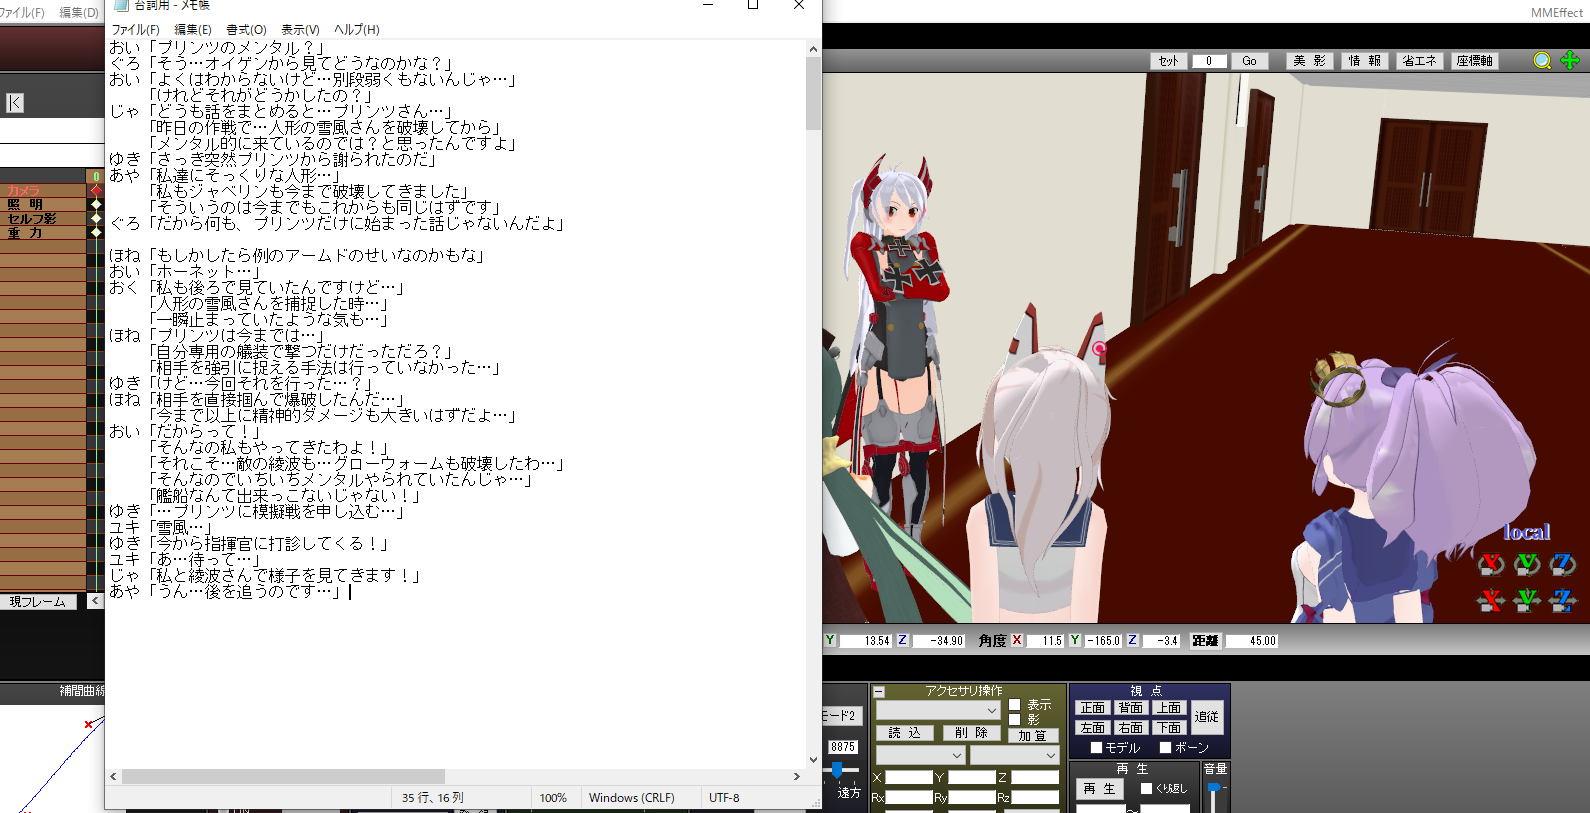Click the blue Z rotate camera icon
The width and height of the screenshot is (1590, 813).
1562,565
